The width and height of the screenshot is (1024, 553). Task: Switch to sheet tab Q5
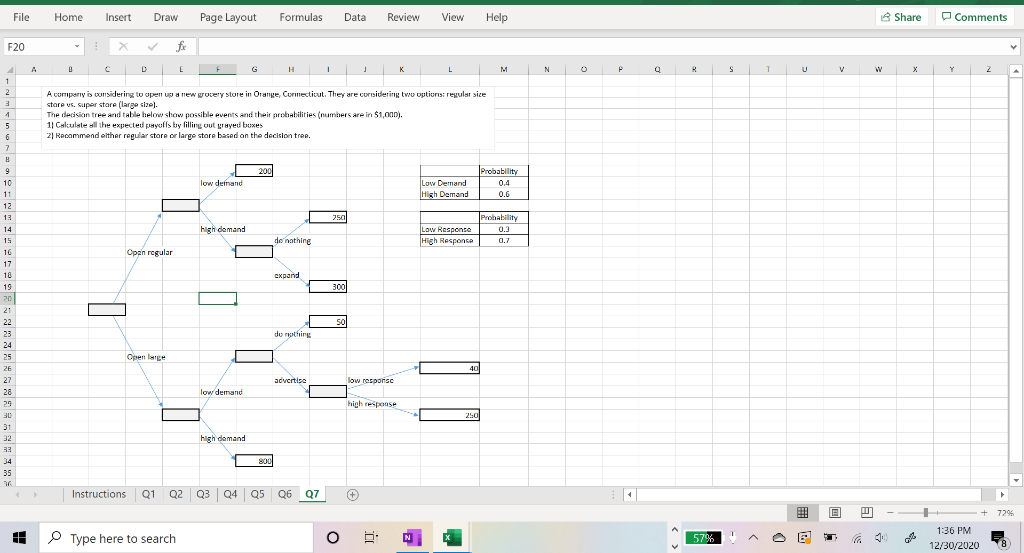[258, 494]
